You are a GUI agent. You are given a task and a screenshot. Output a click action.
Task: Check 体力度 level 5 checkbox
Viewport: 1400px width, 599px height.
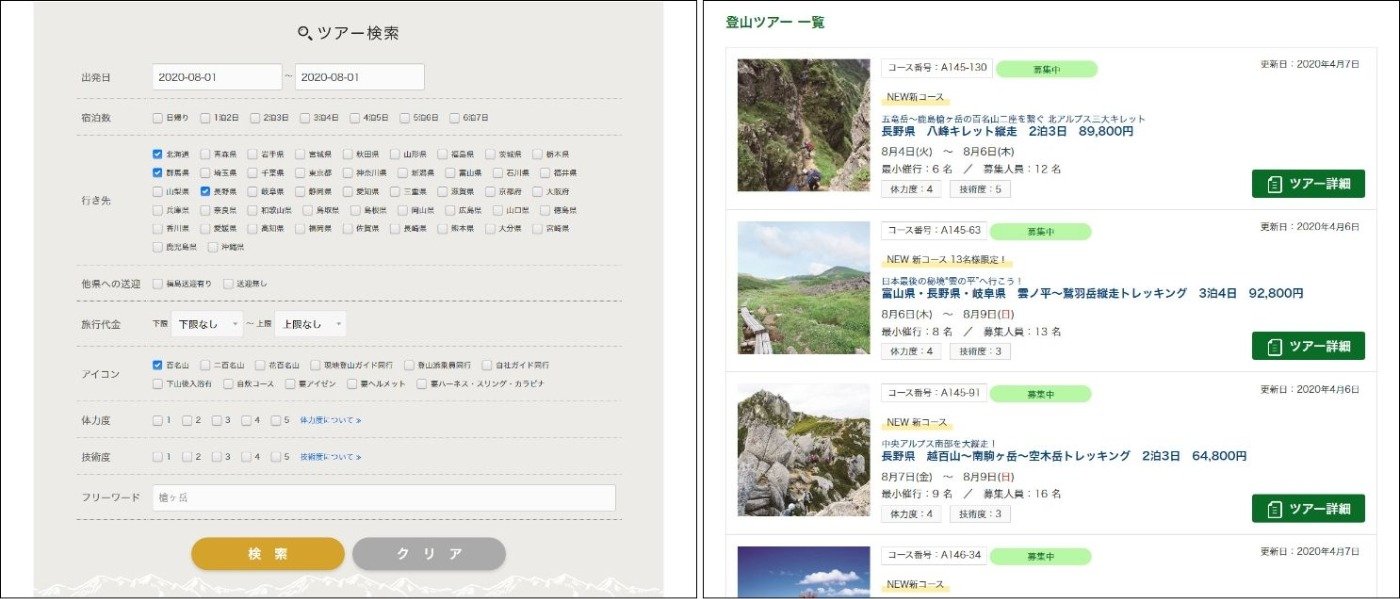(x=276, y=420)
